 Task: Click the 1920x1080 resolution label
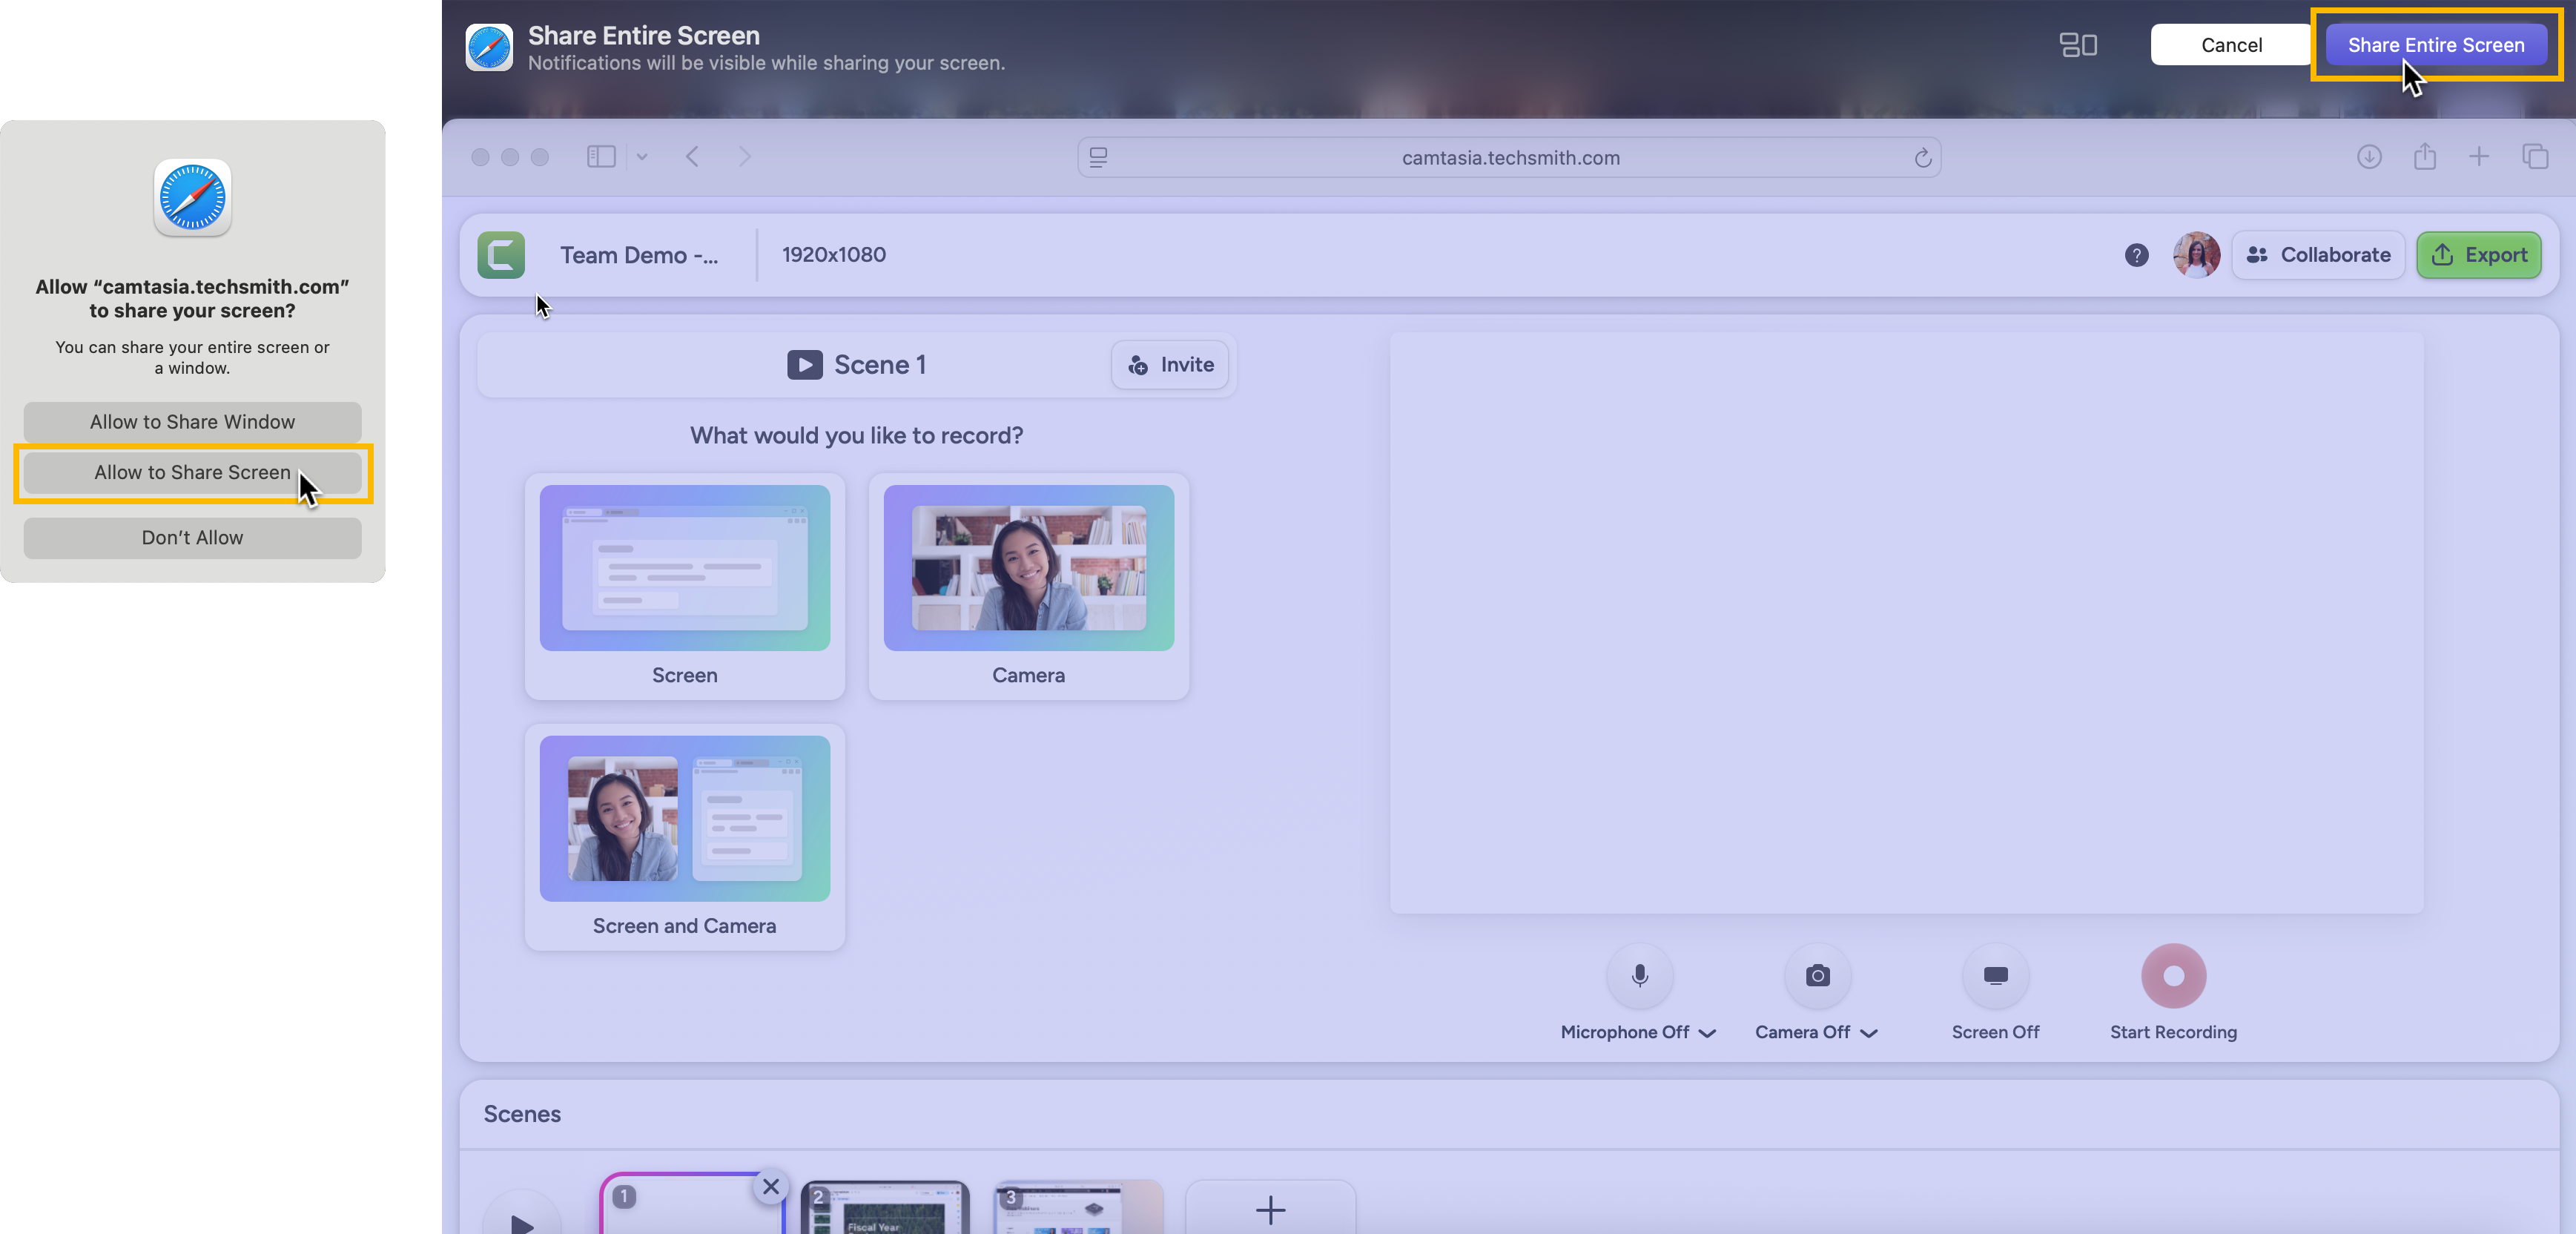click(833, 255)
